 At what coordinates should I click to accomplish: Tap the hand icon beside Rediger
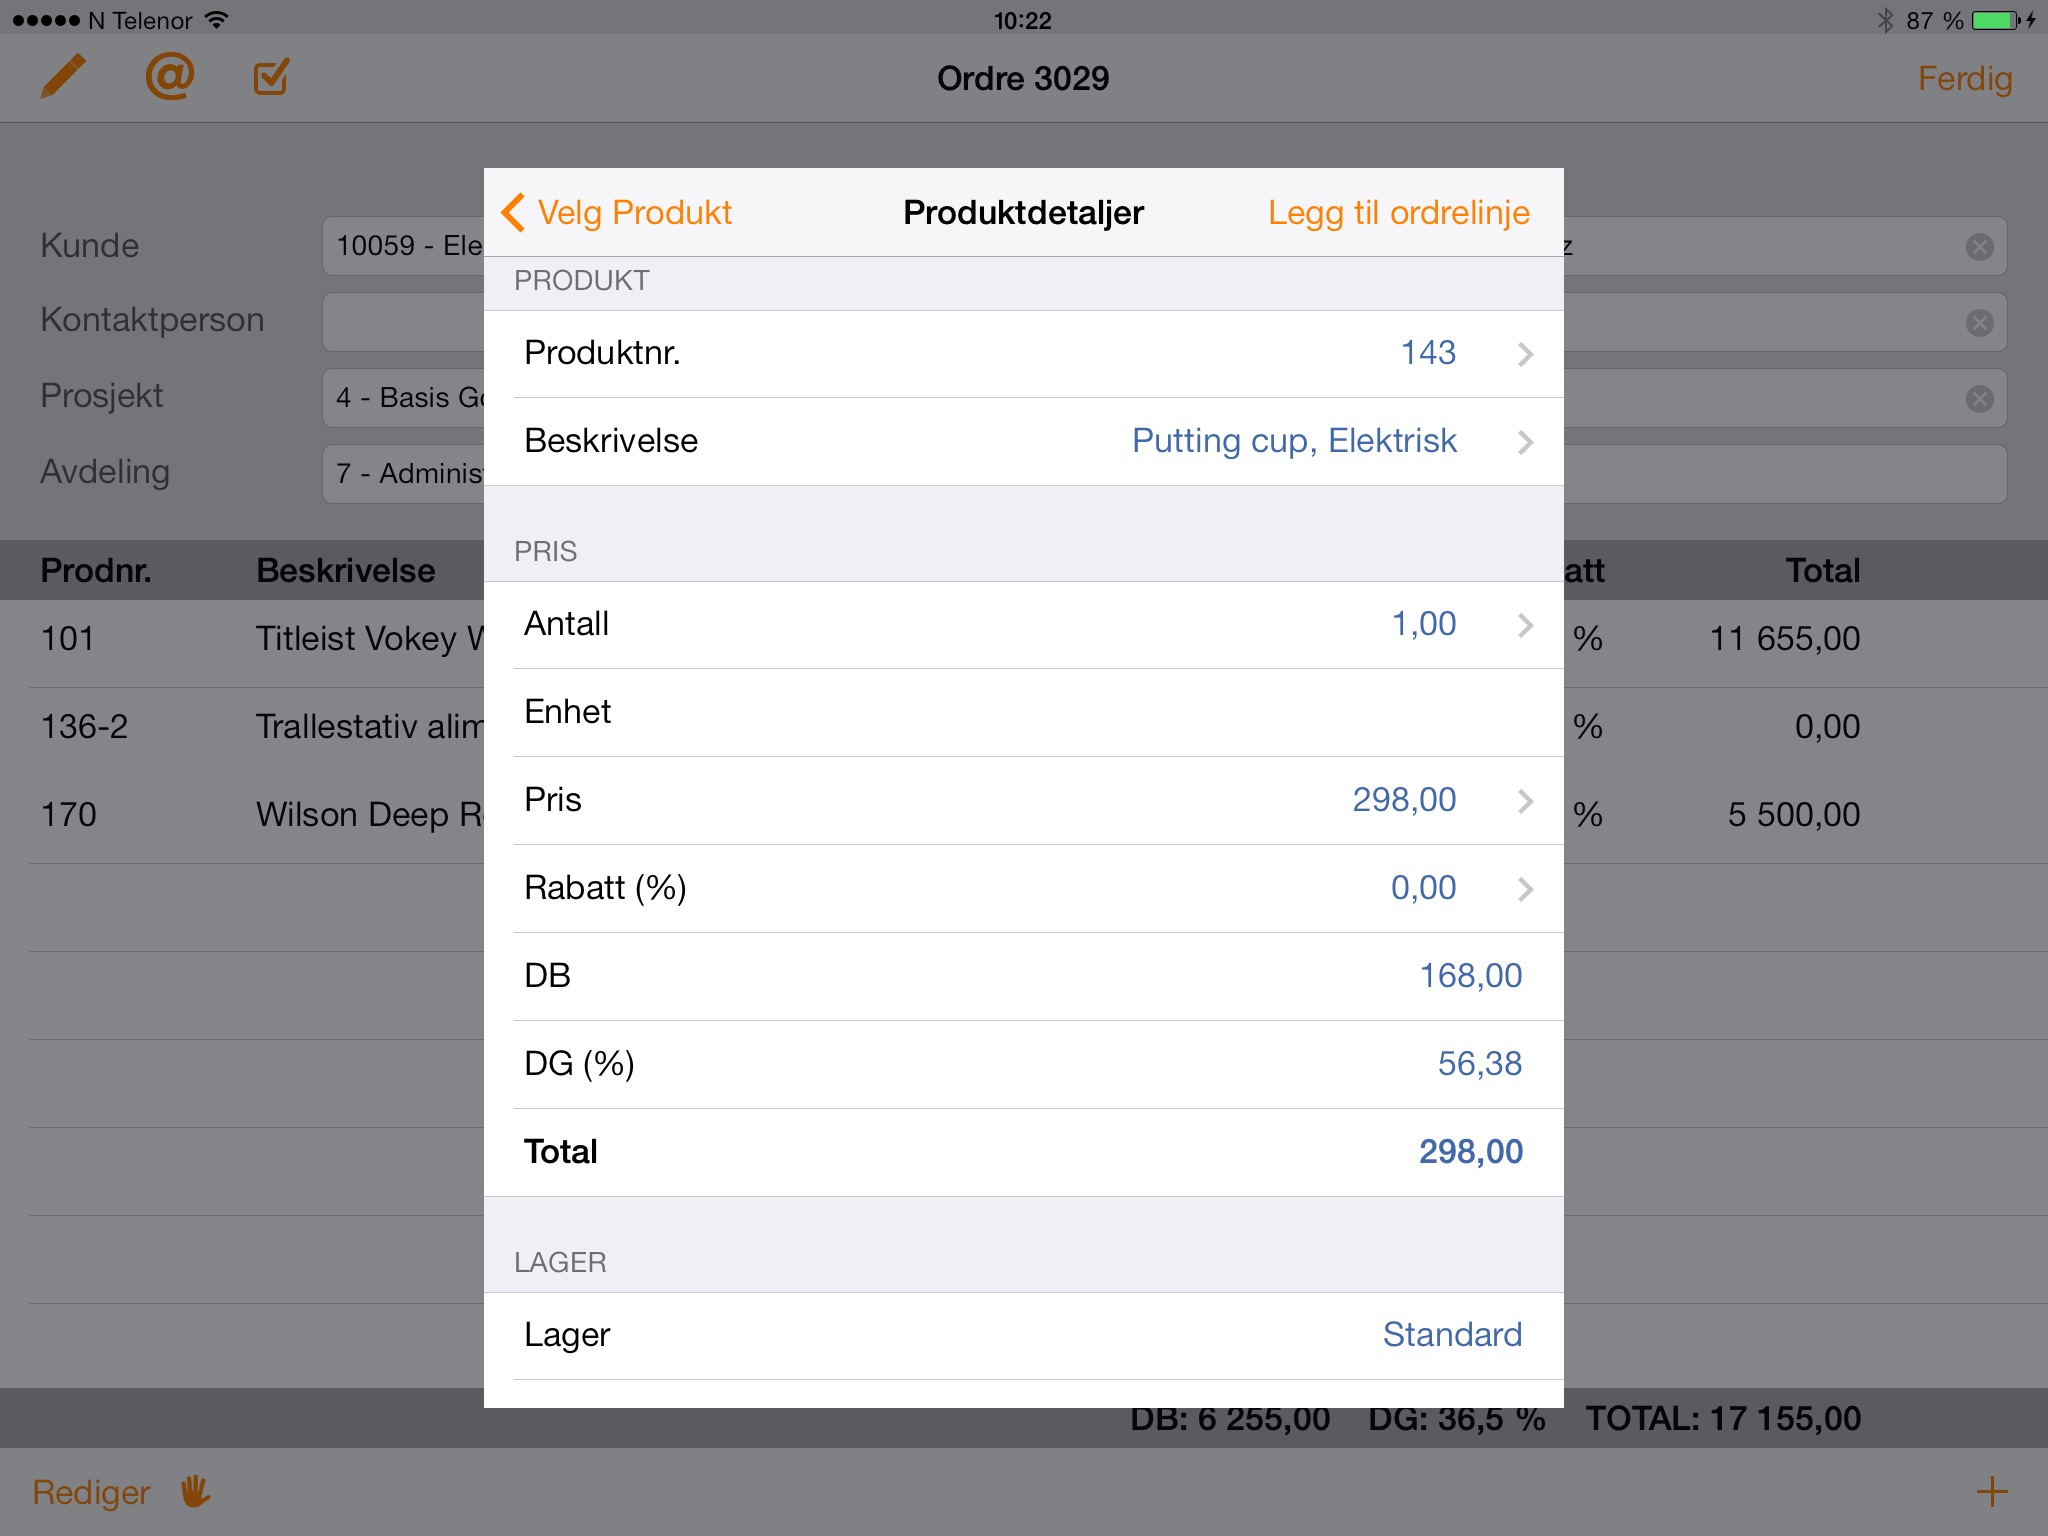(x=196, y=1491)
